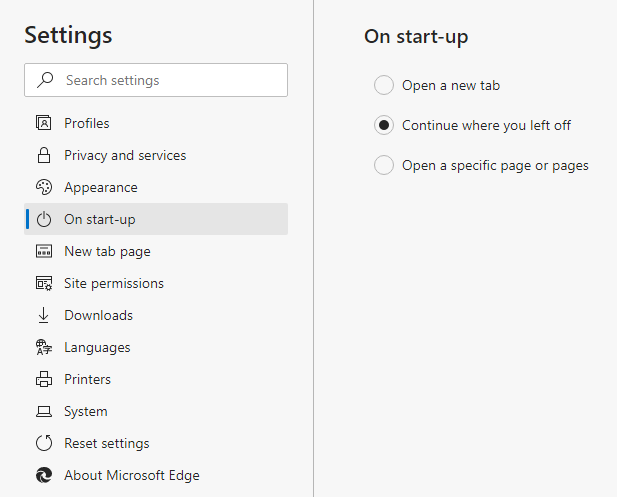Select Open a new tab radio button
This screenshot has width=617, height=497.
coord(384,85)
